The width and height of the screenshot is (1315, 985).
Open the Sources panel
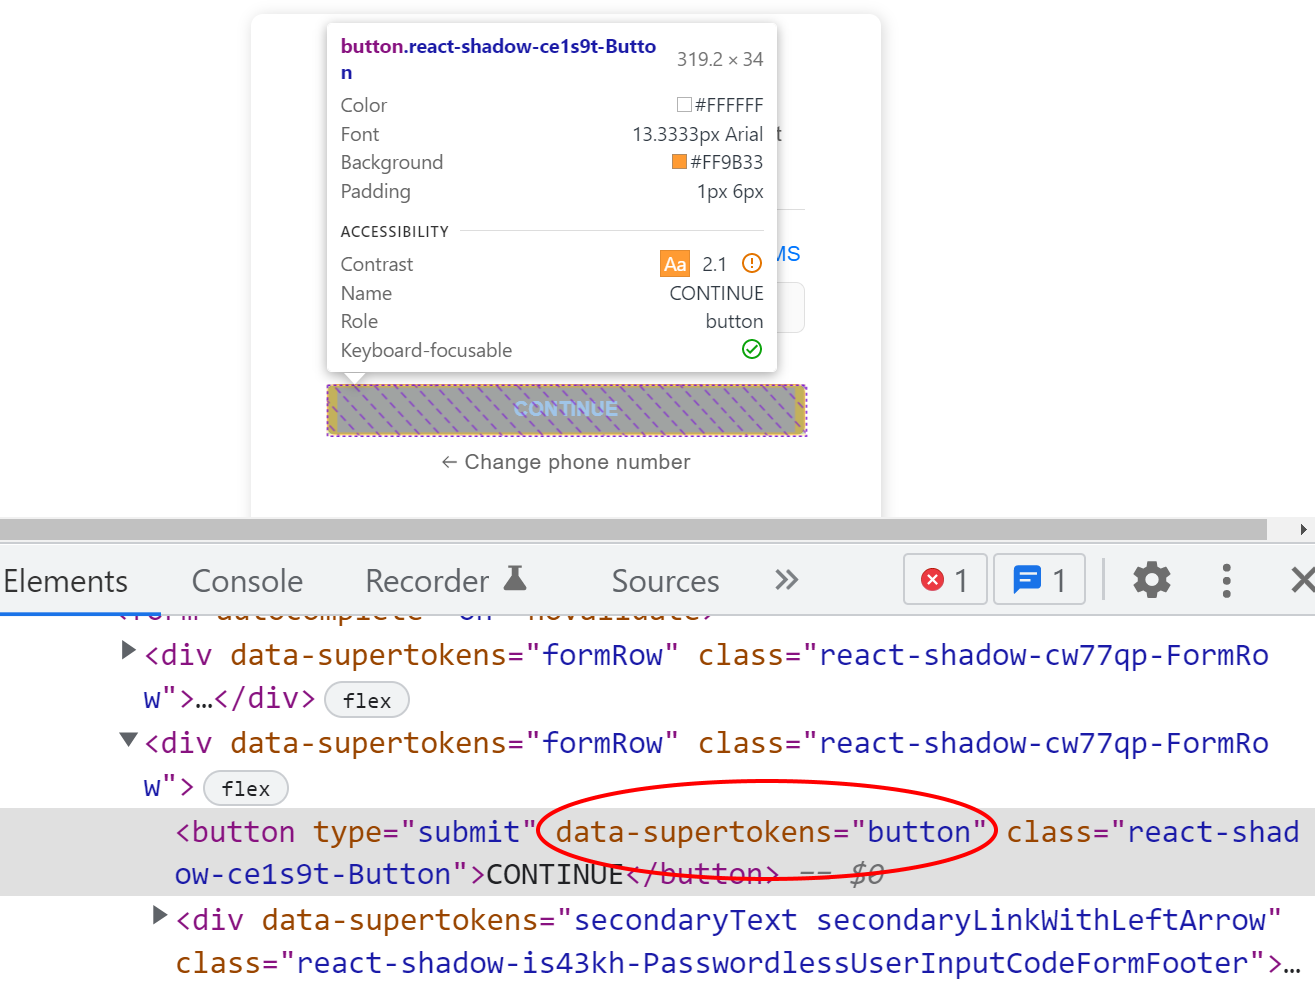tap(664, 580)
